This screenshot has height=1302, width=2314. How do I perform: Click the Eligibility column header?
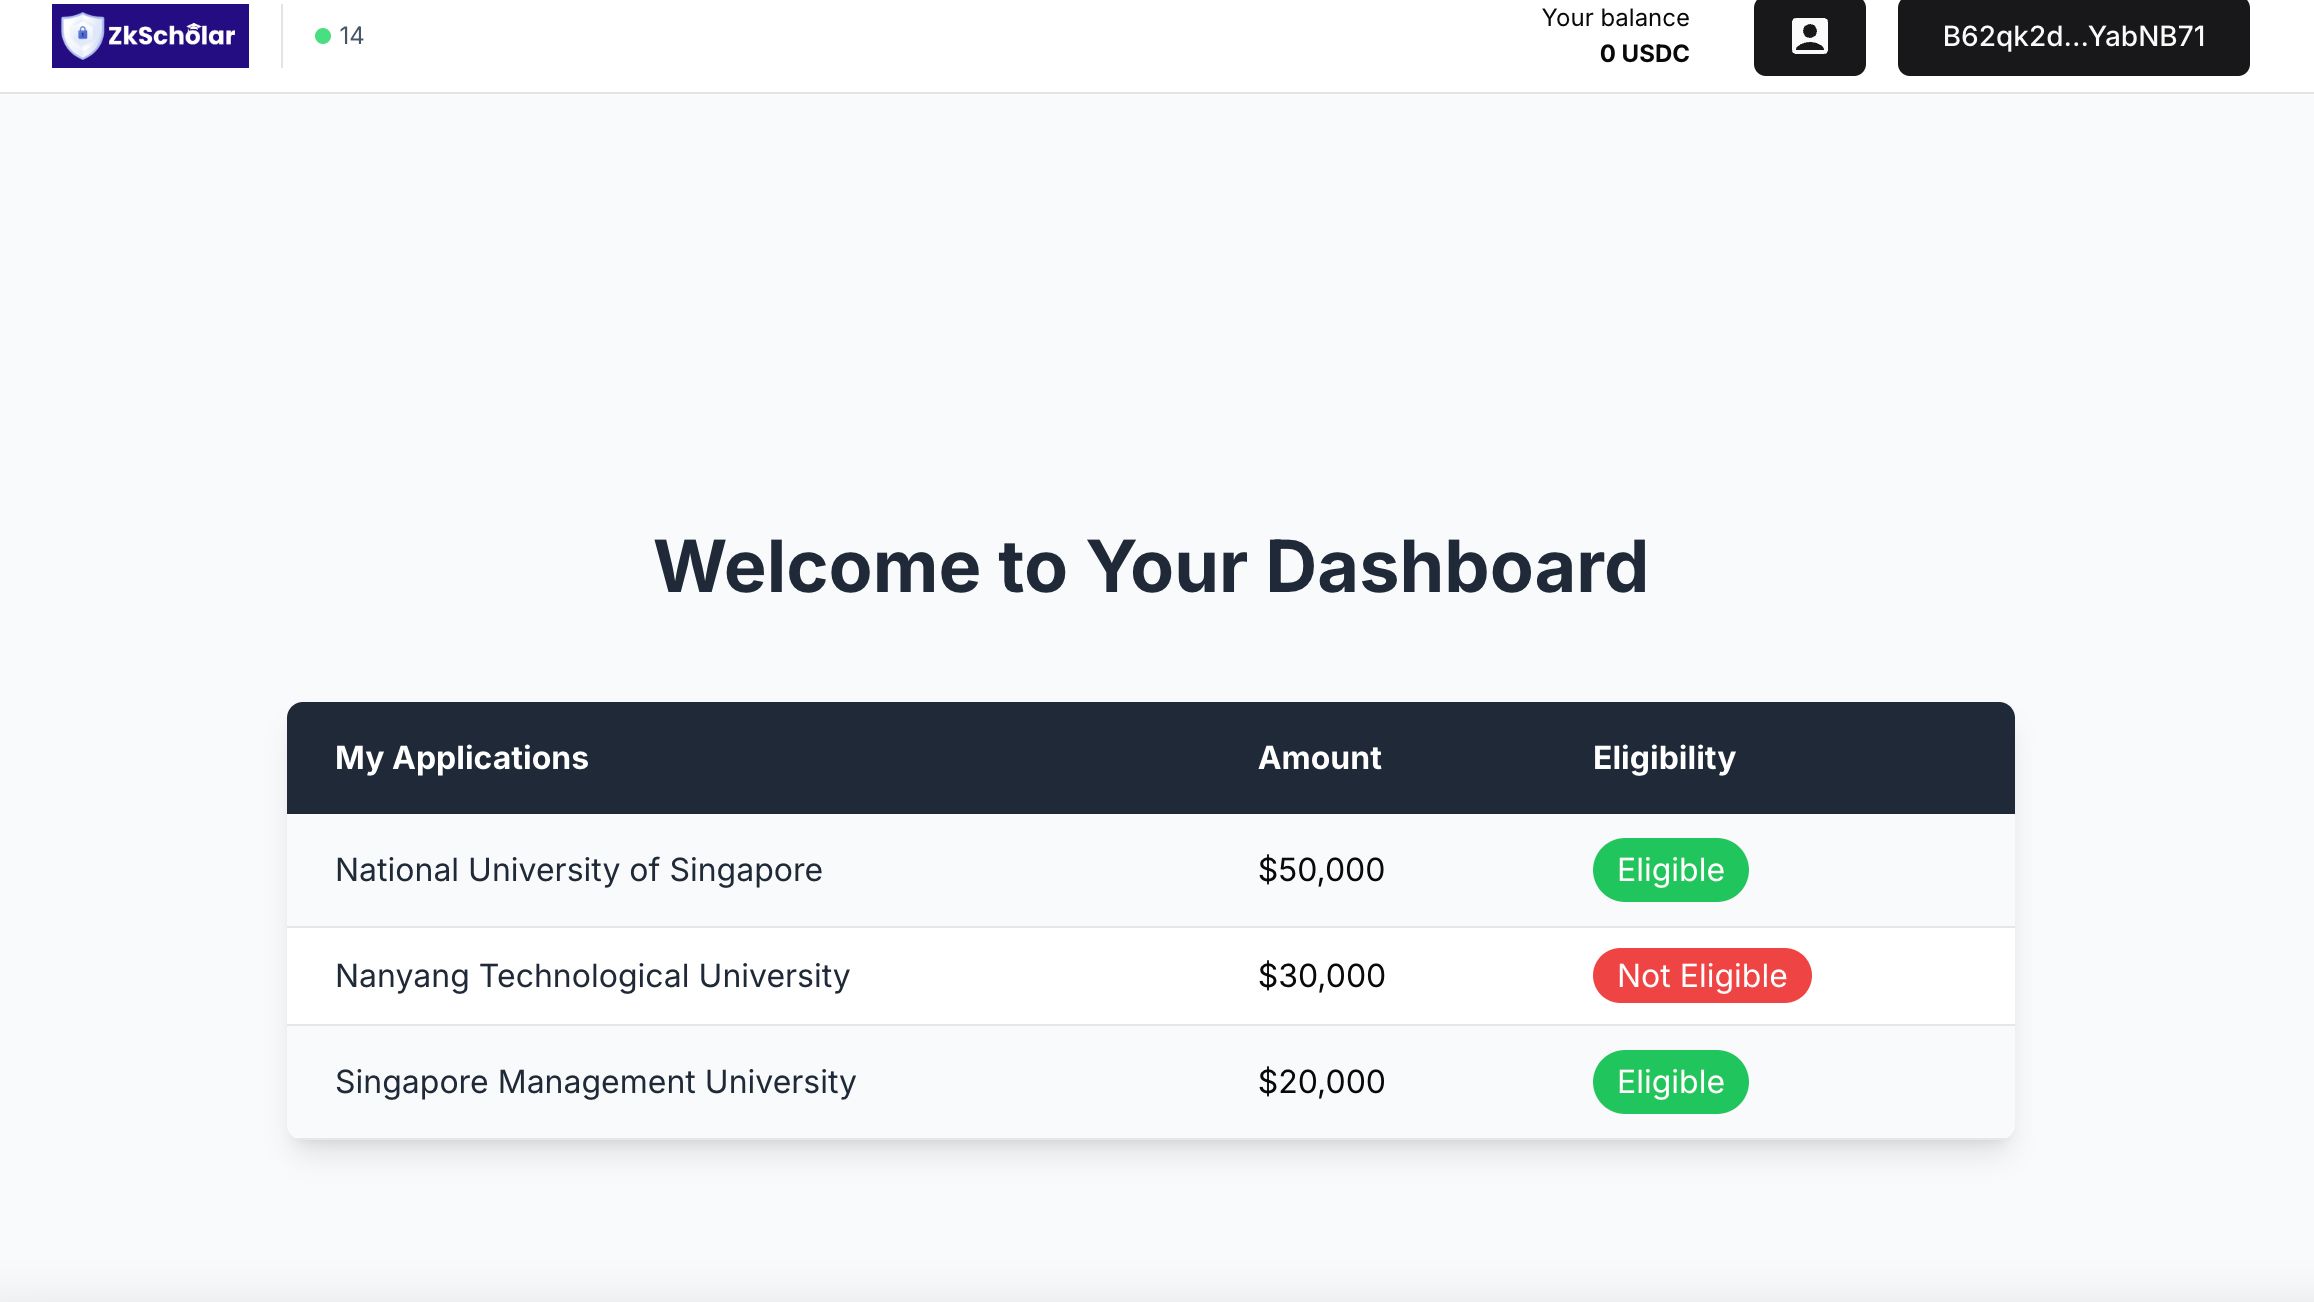tap(1664, 758)
